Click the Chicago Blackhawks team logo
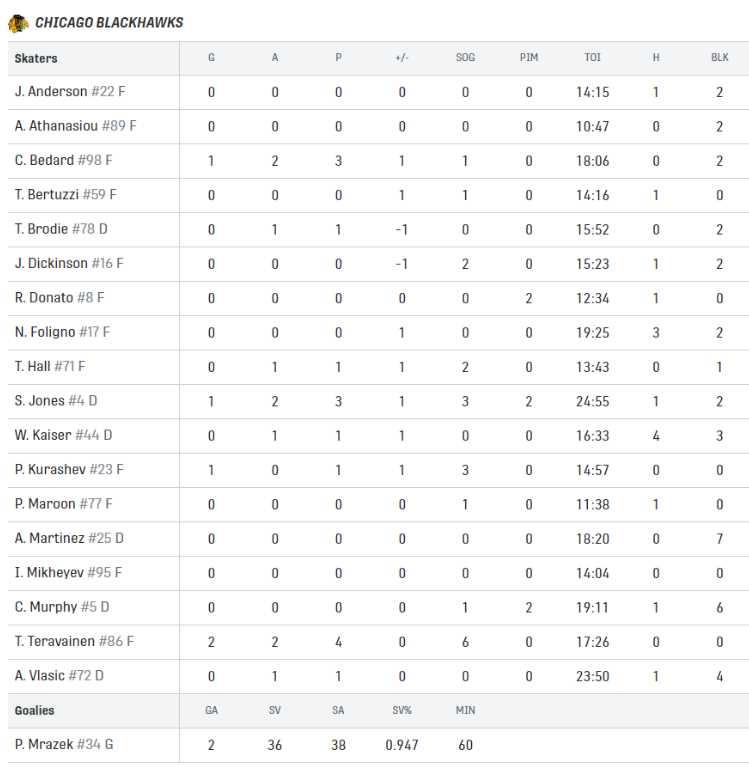 pos(18,23)
